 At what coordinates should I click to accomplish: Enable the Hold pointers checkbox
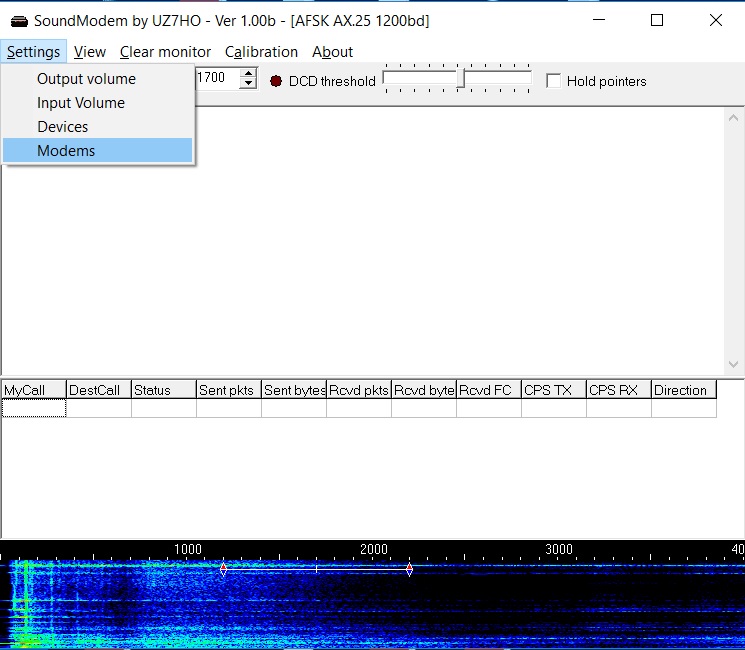point(553,81)
